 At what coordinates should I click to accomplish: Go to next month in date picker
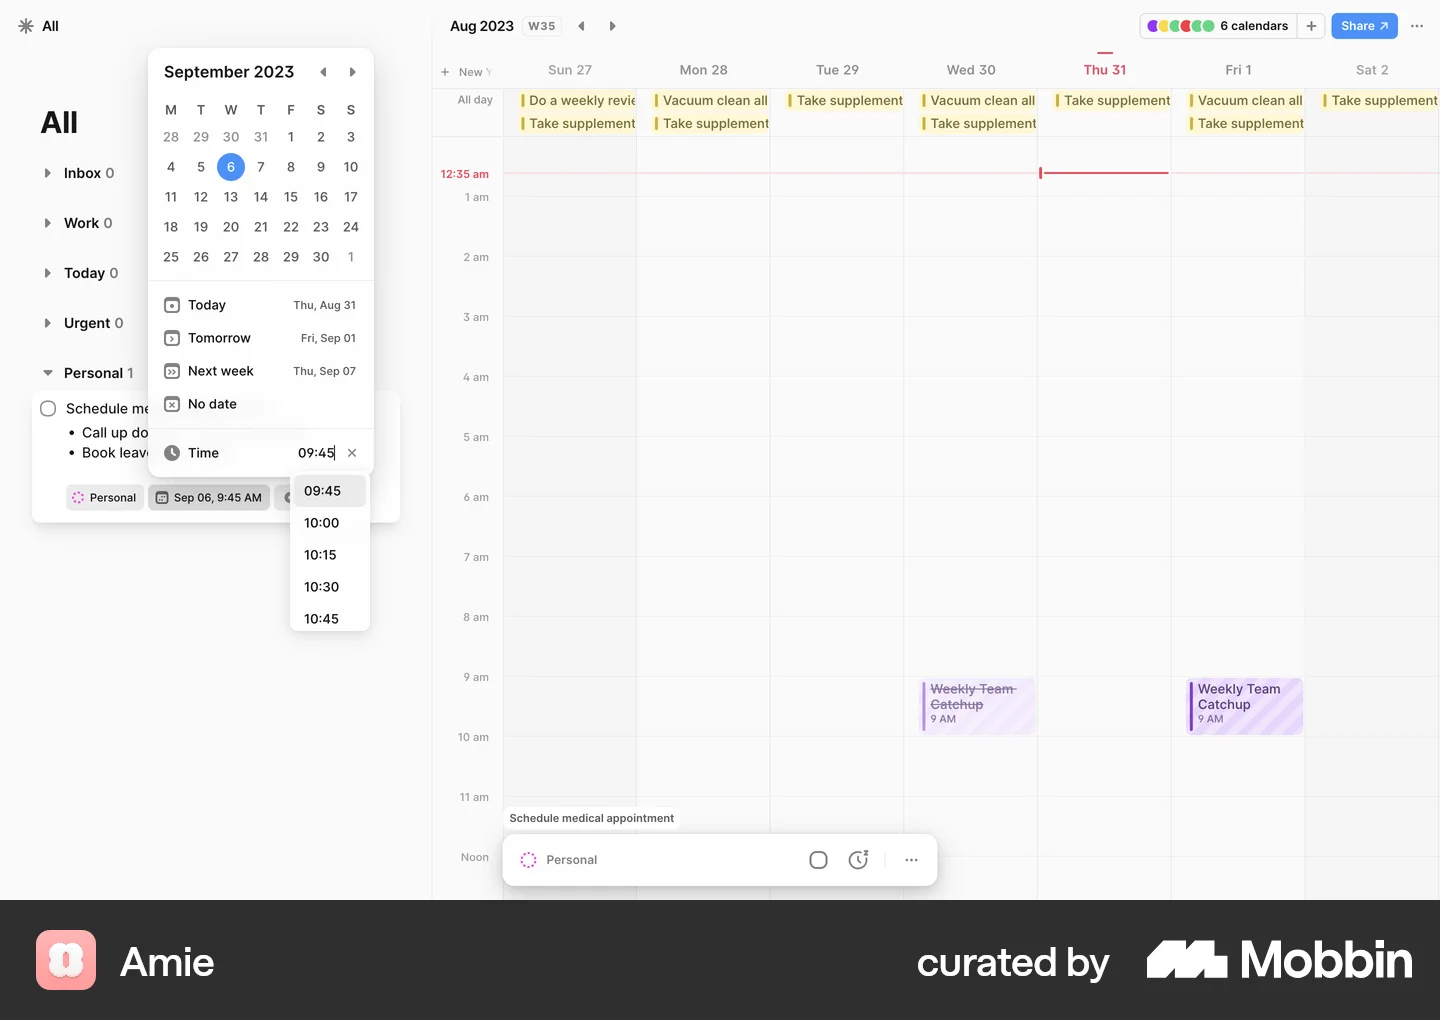[352, 72]
